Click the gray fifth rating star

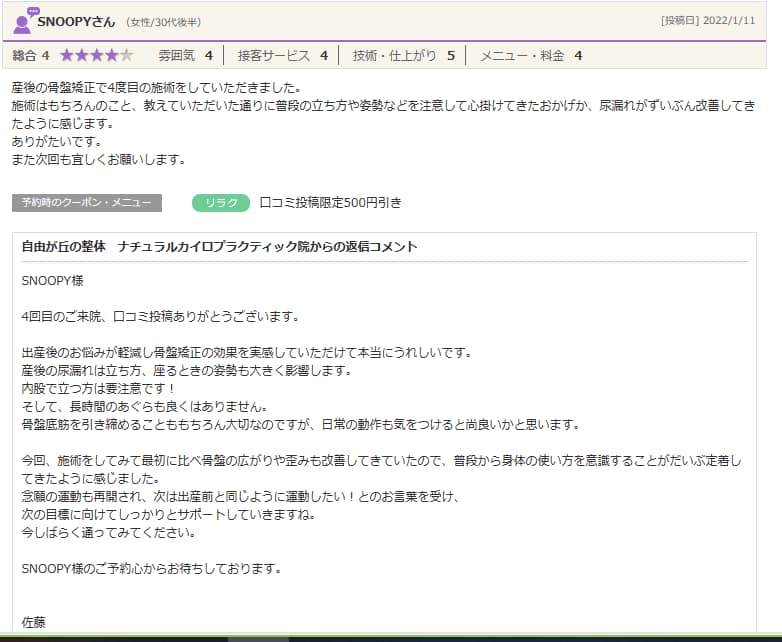(126, 56)
